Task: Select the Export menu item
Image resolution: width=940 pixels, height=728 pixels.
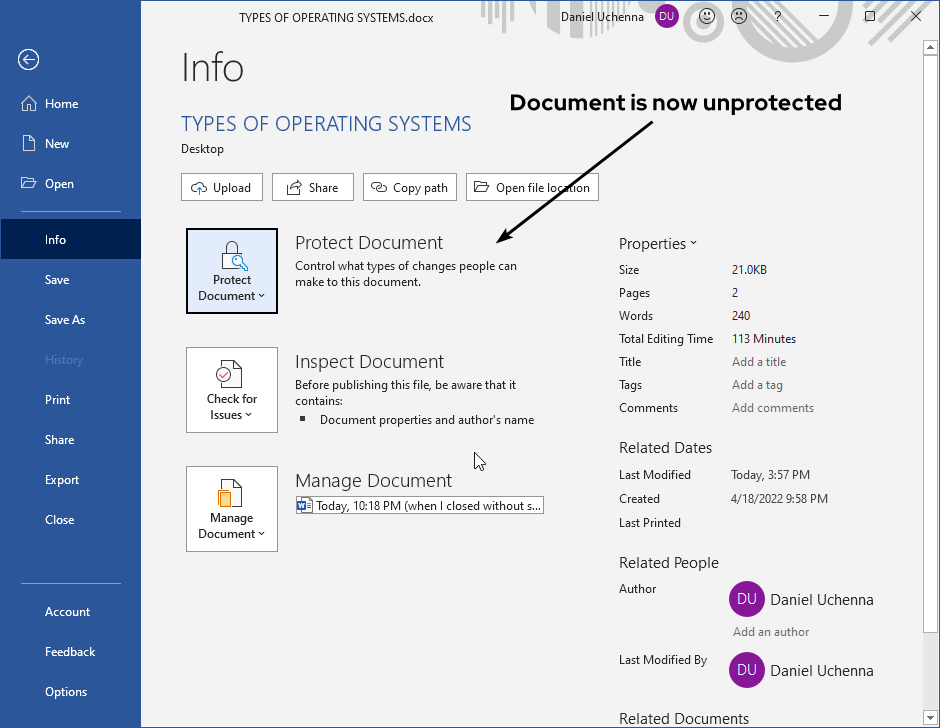Action: (x=61, y=479)
